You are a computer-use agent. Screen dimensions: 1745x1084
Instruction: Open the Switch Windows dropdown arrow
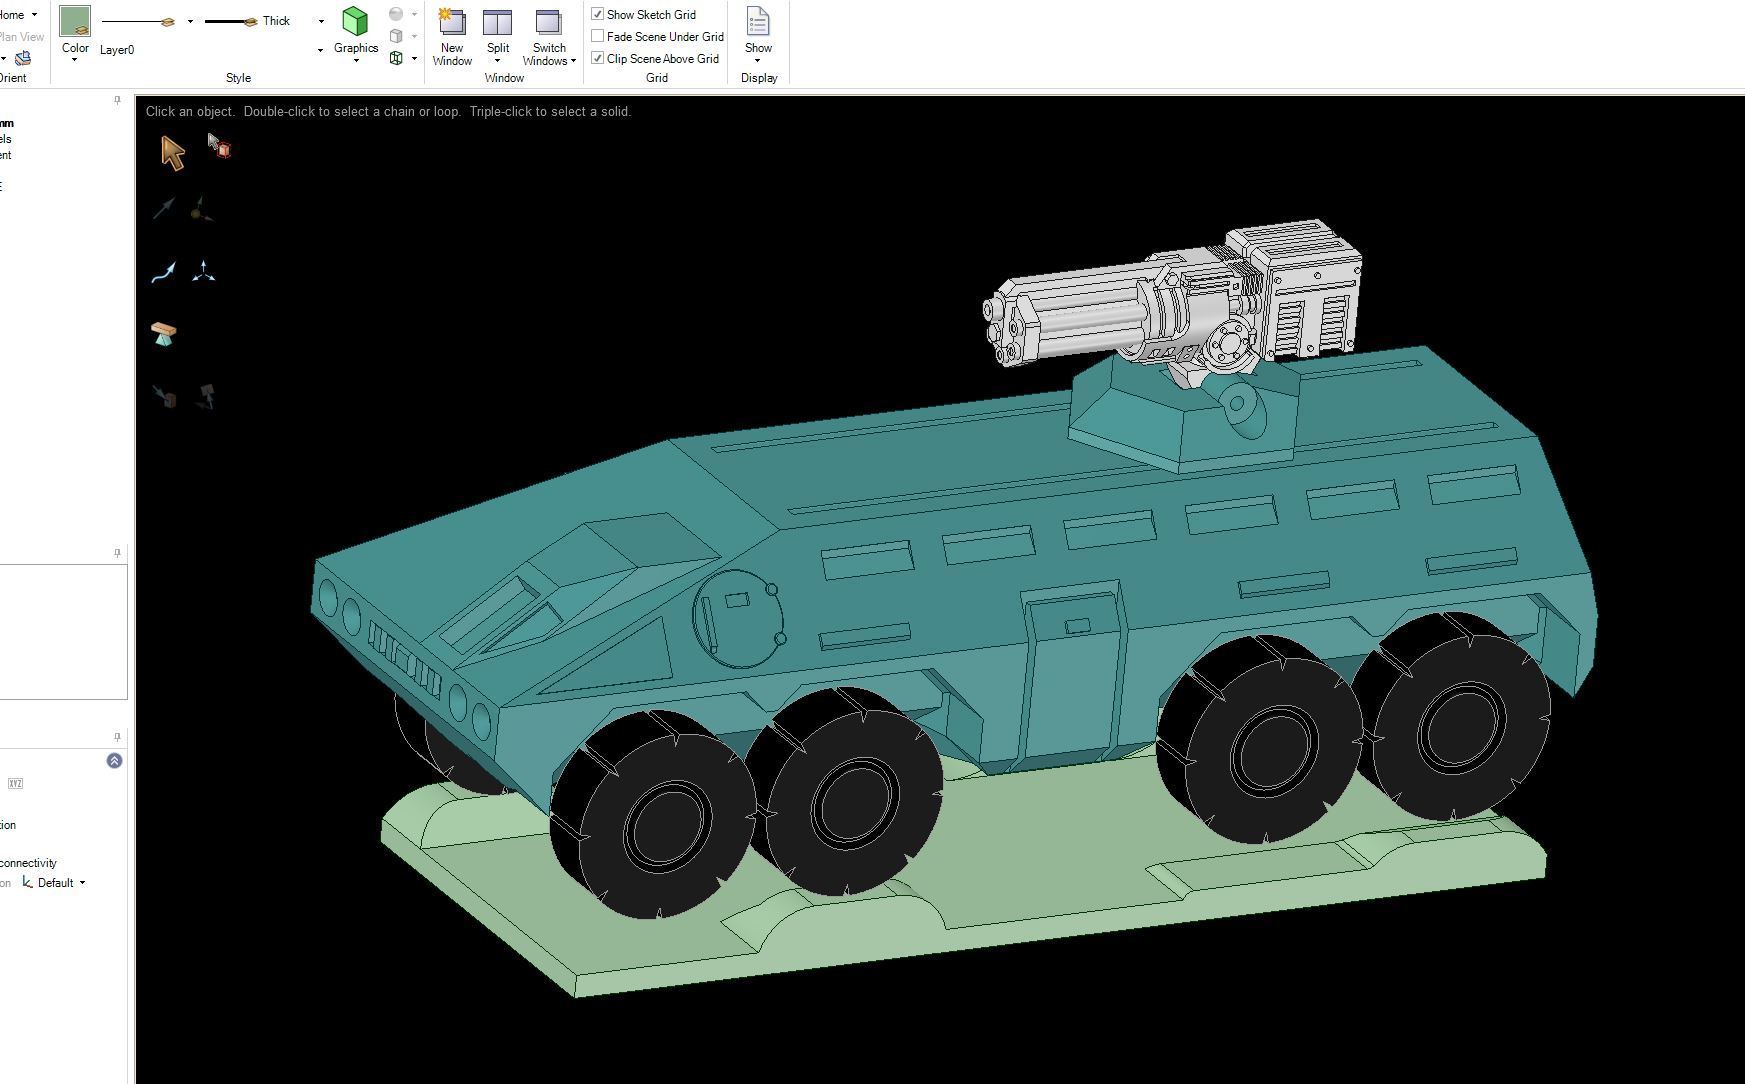click(x=573, y=61)
